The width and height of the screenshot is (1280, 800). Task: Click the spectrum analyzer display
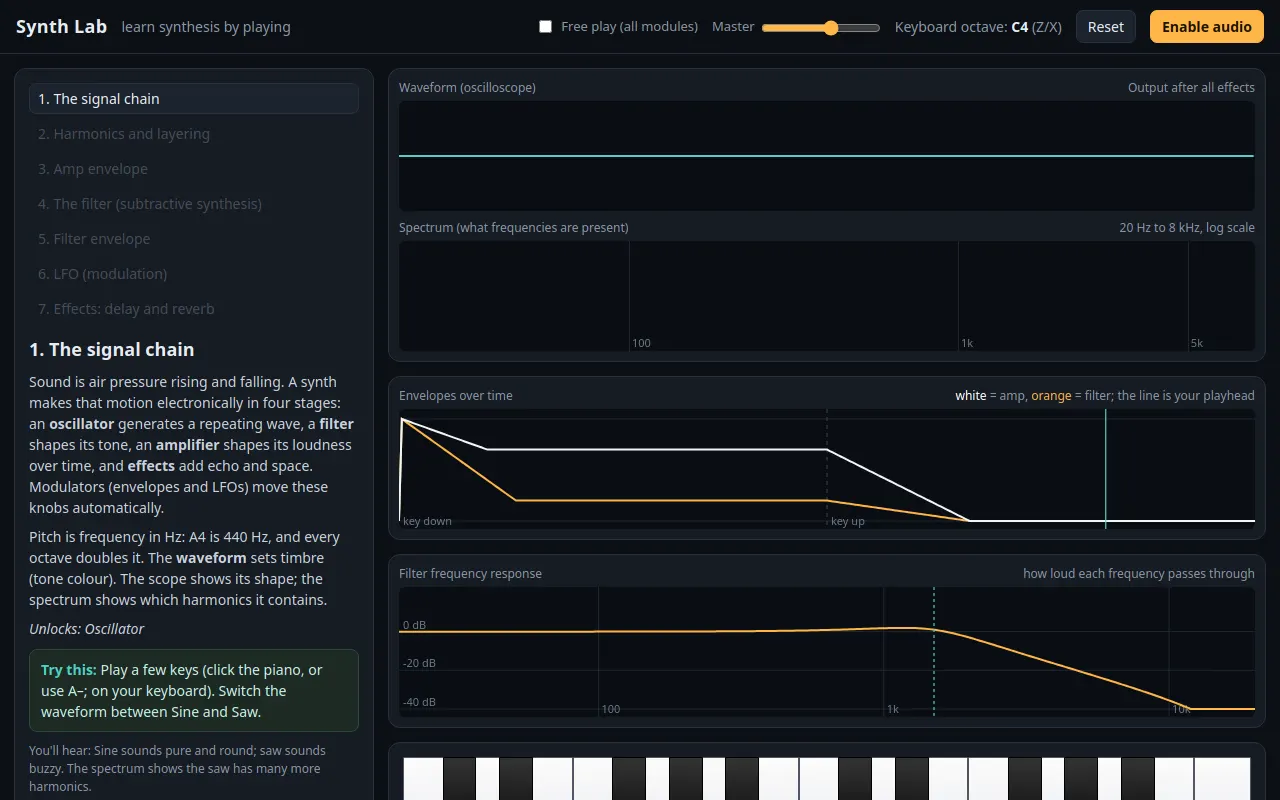pos(827,296)
